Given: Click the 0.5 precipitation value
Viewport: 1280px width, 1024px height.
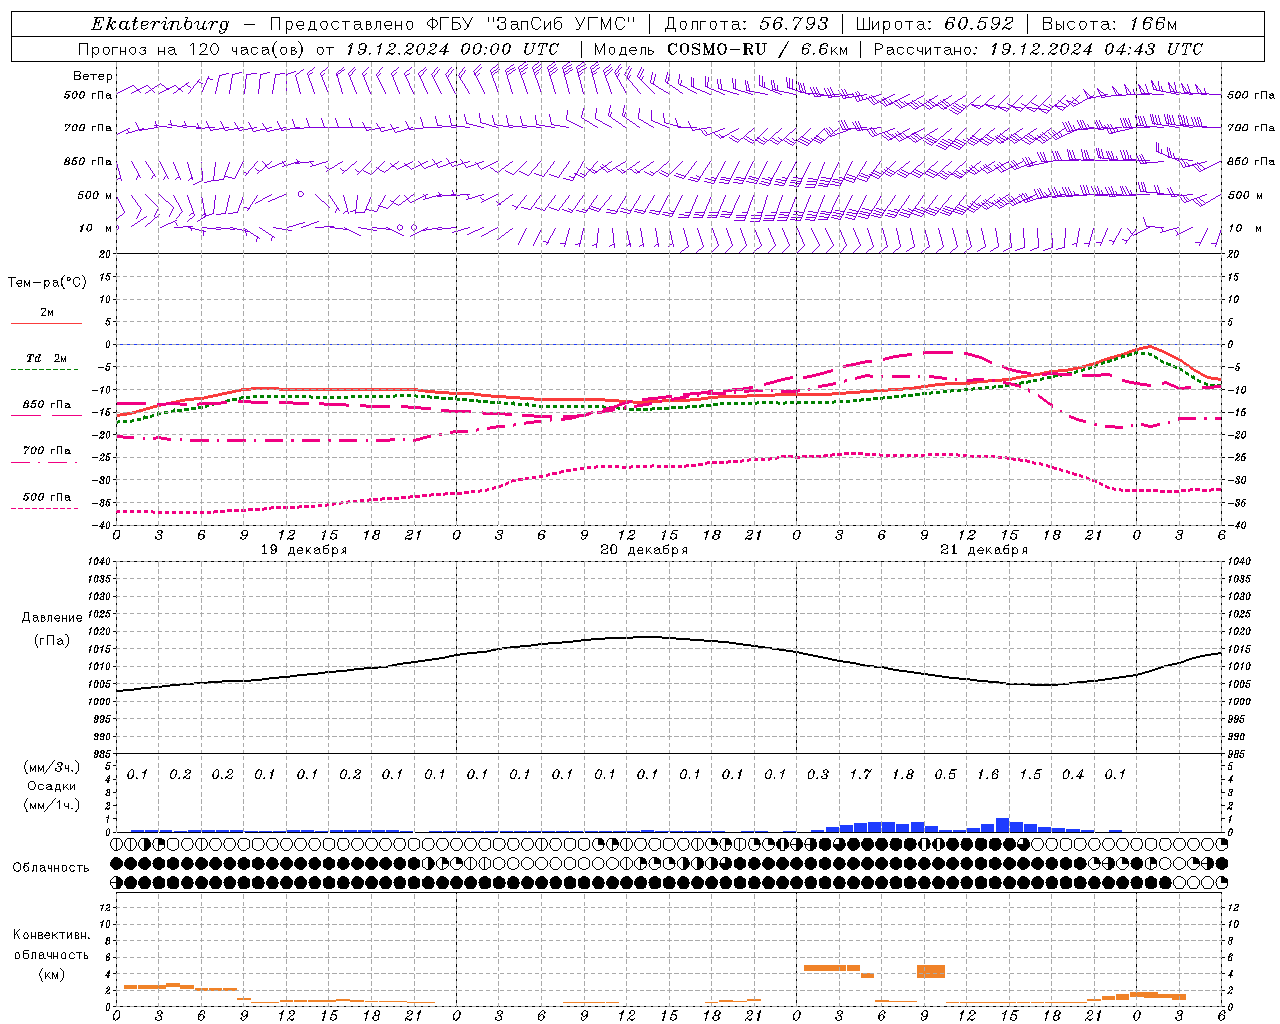Looking at the screenshot, I should coord(945,774).
